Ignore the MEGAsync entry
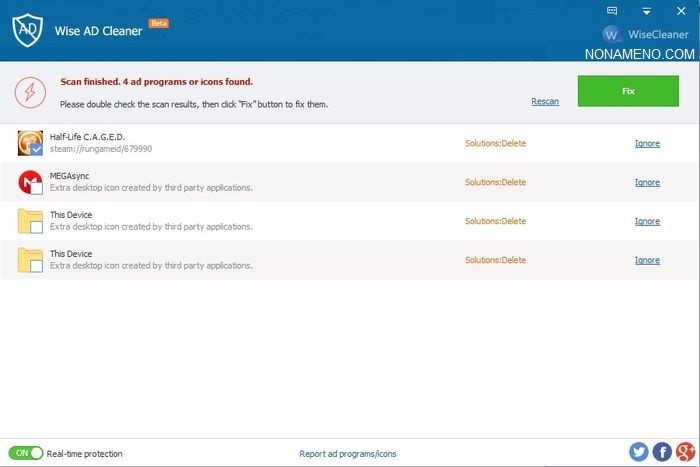The width and height of the screenshot is (700, 467). (x=647, y=182)
